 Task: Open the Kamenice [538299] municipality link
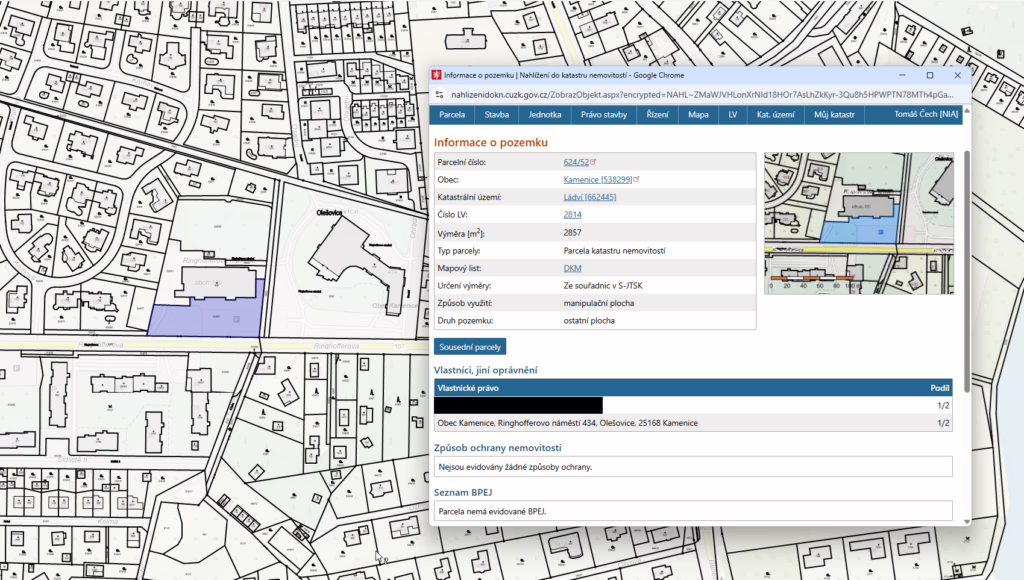tap(598, 180)
